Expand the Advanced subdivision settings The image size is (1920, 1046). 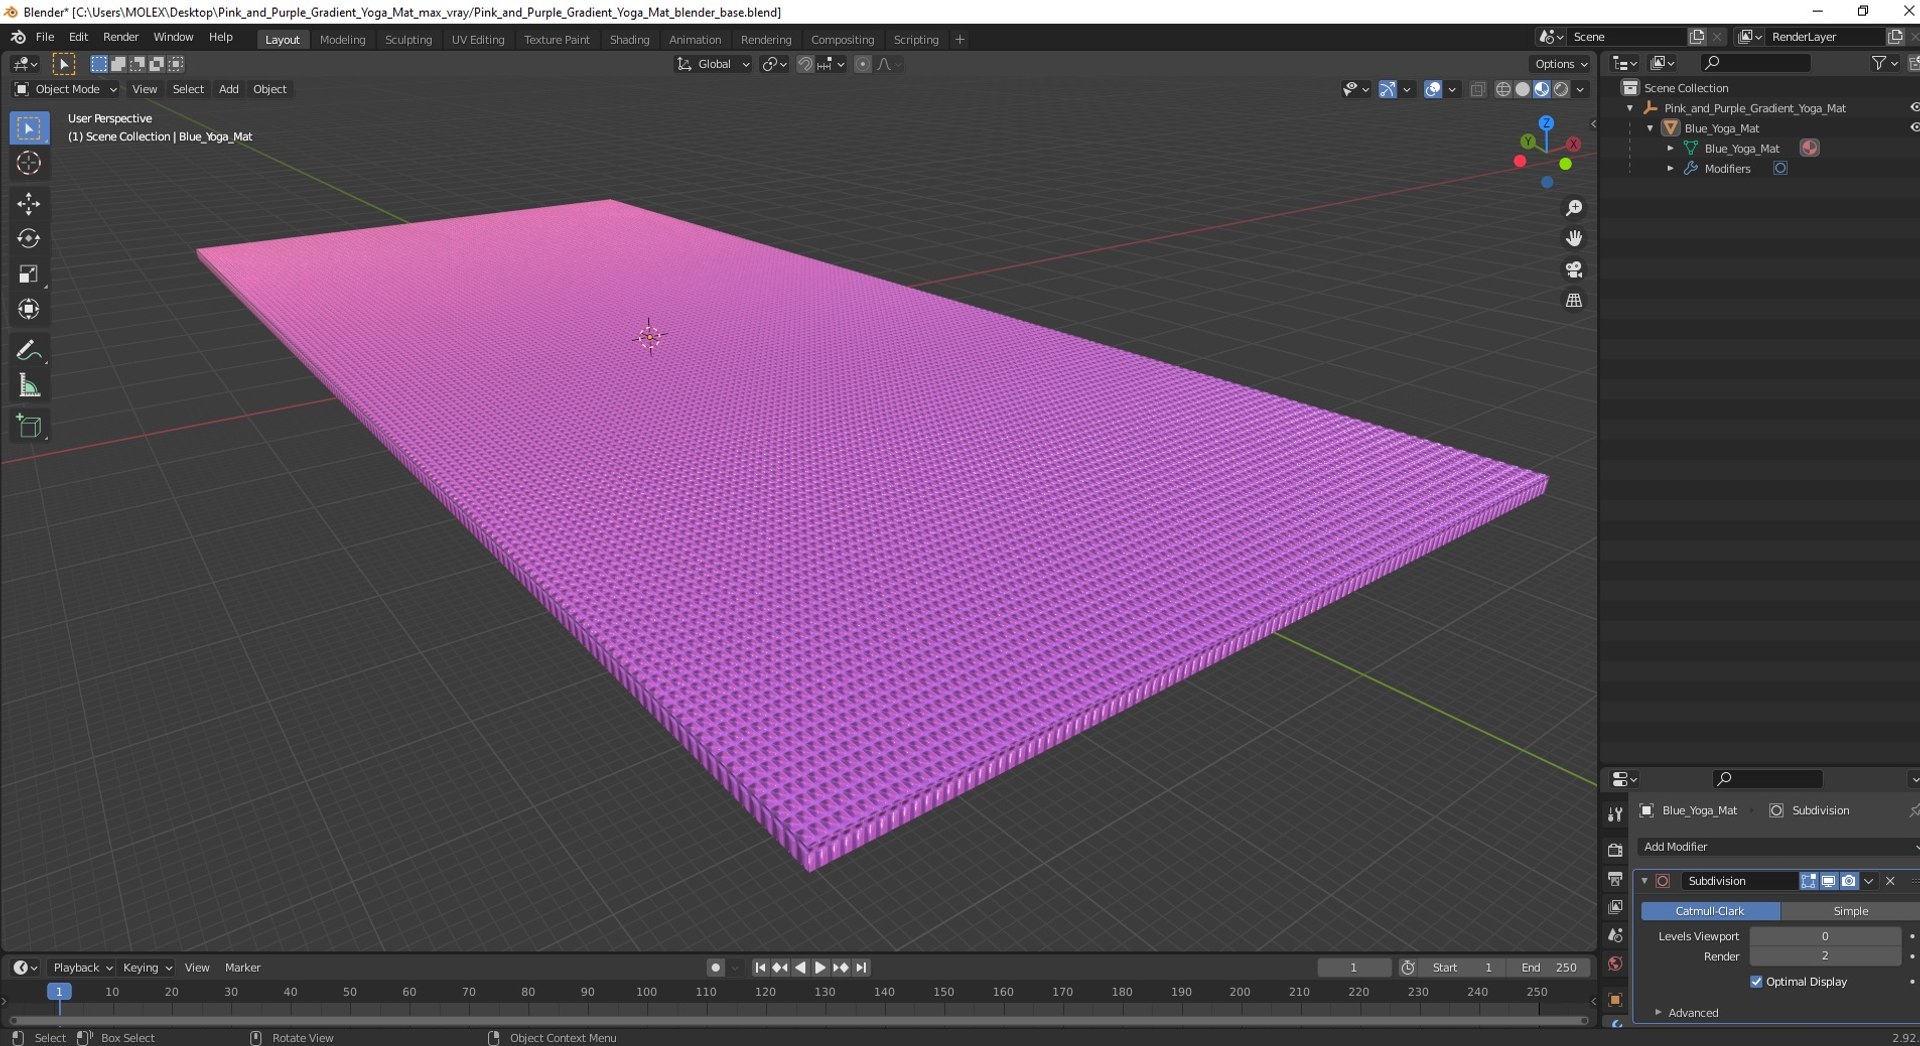tap(1692, 1013)
